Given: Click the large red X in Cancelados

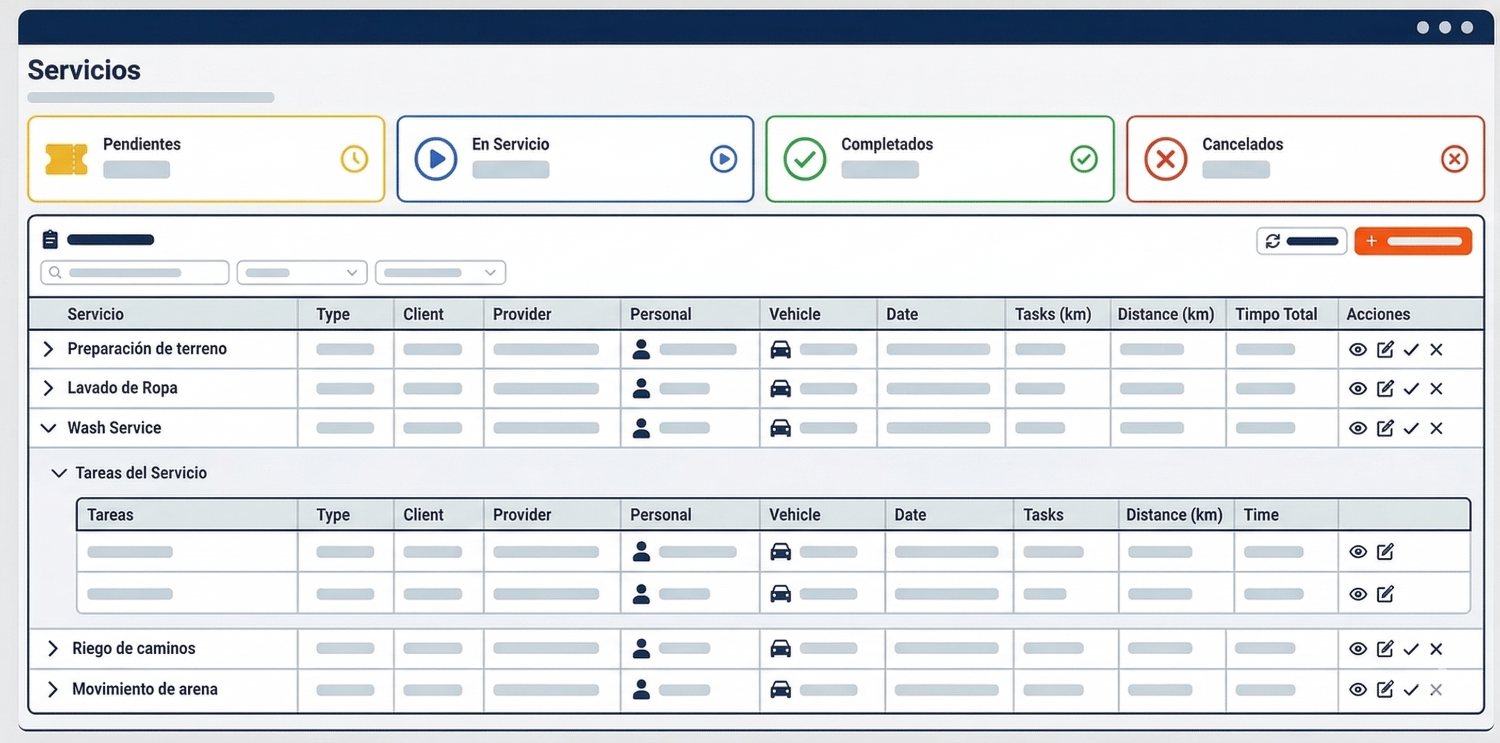Looking at the screenshot, I should (x=1165, y=159).
